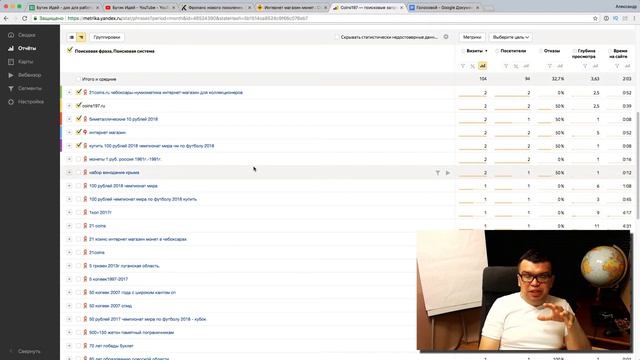The image size is (640, 360).
Task: Check the 100 рублей 2018 чемпионат мира checkbox
Action: (x=78, y=186)
